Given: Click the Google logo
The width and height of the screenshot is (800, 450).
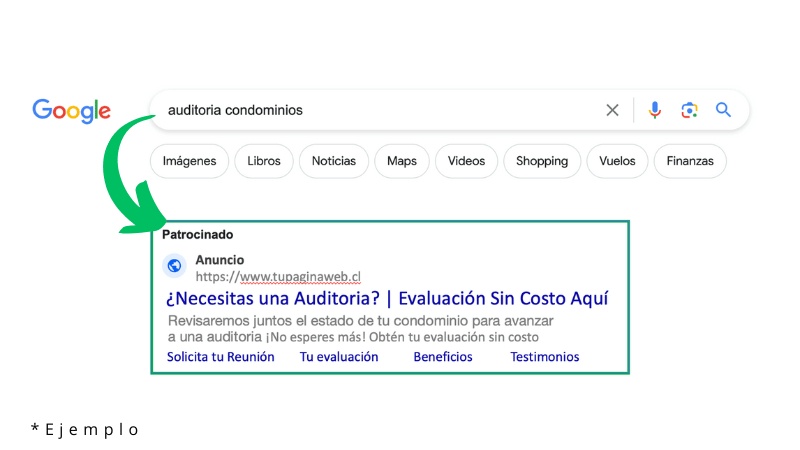Looking at the screenshot, I should point(71,110).
